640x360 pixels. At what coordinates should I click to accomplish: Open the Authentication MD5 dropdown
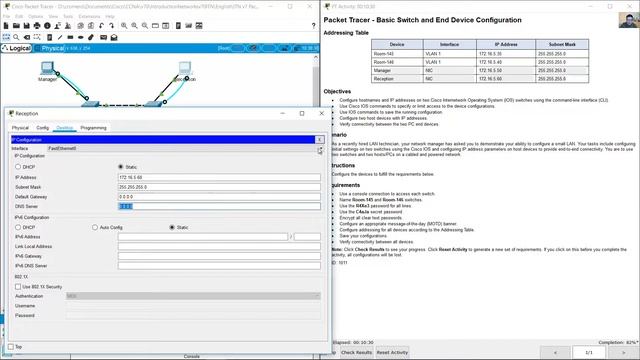click(x=193, y=296)
